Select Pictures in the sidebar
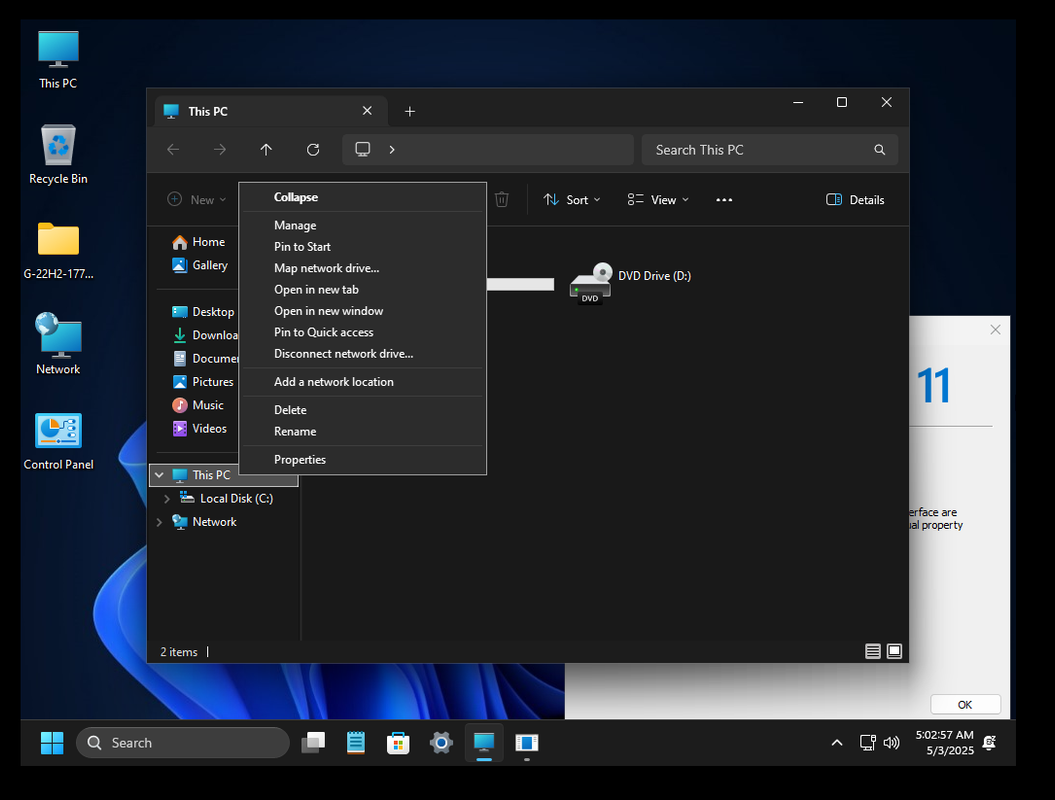This screenshot has width=1055, height=800. (203, 382)
